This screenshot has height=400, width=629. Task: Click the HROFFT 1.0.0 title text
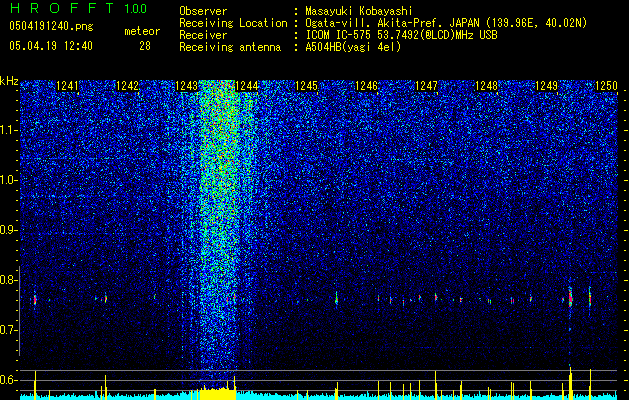pyautogui.click(x=78, y=8)
